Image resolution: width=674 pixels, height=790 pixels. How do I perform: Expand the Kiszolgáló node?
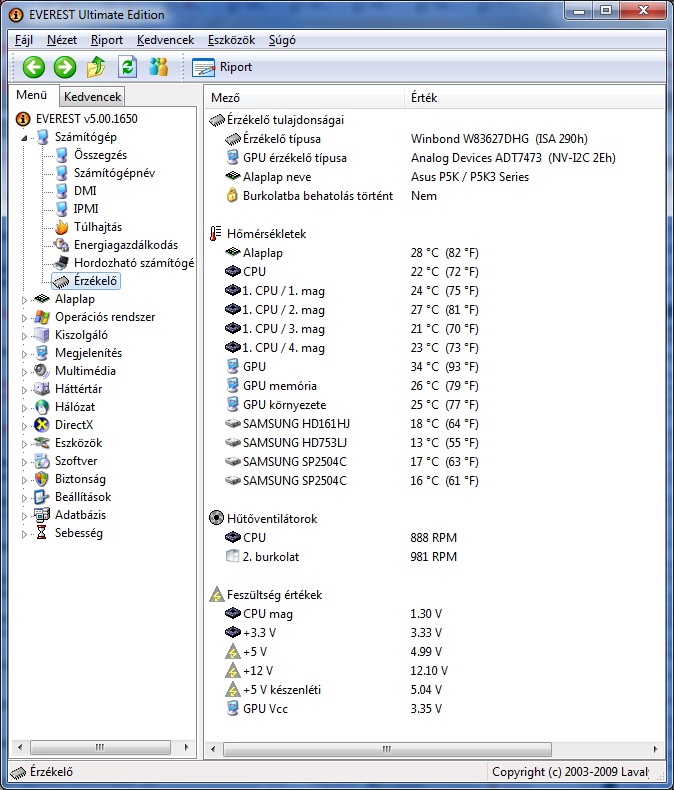[x=24, y=336]
